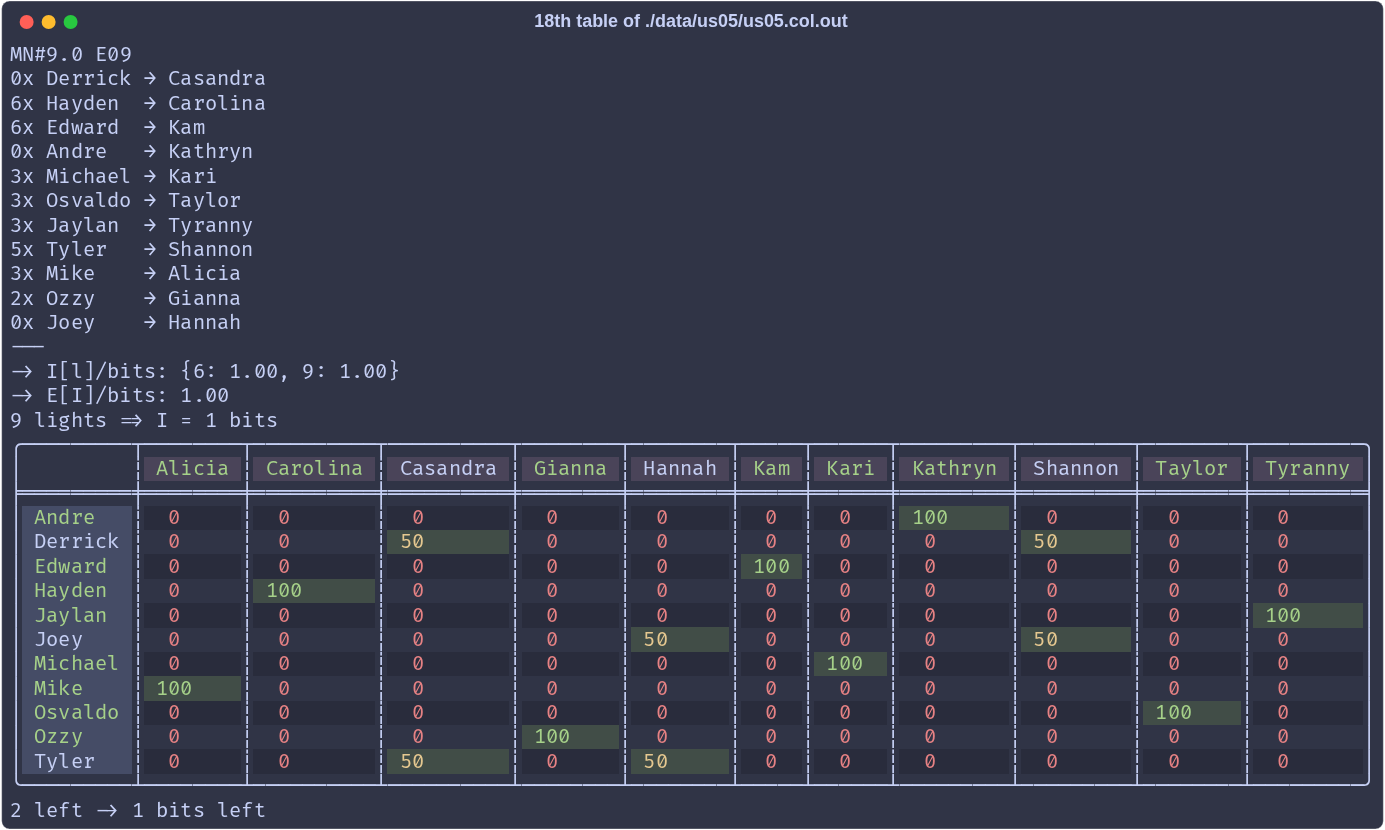Click the Alicia column header
1385x830 pixels.
[192, 468]
